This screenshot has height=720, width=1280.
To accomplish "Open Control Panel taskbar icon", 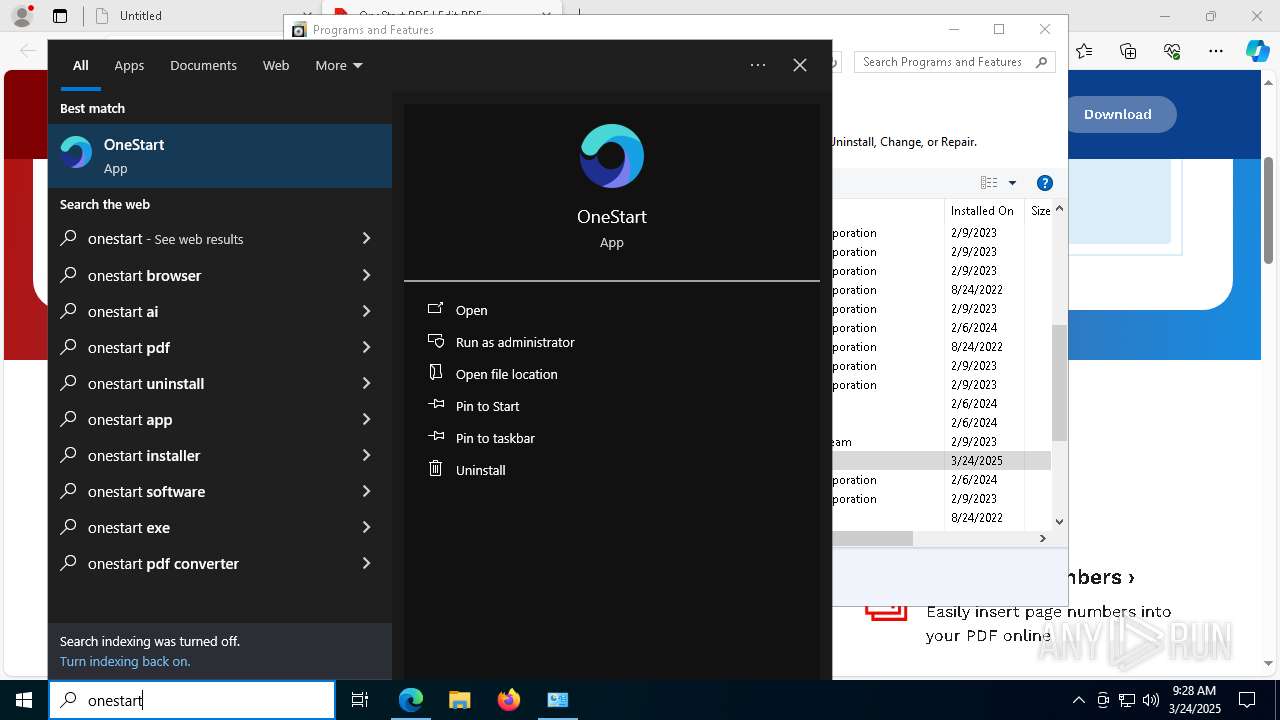I will 557,700.
